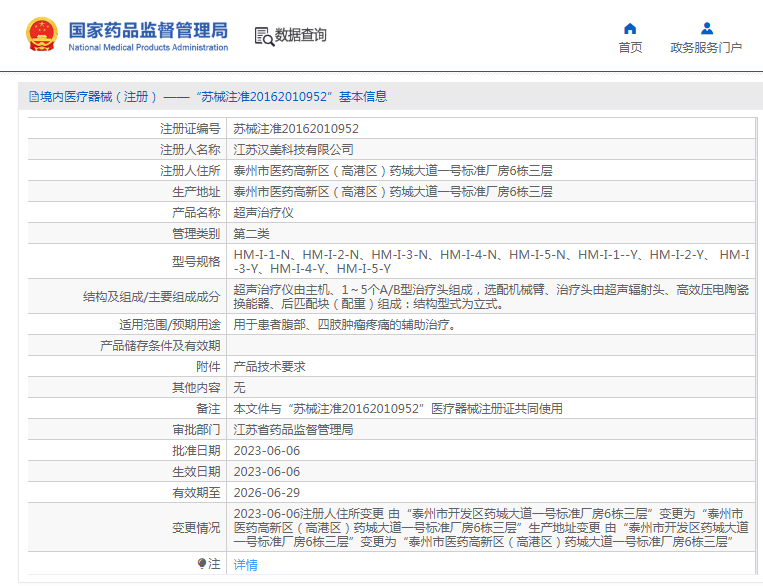
Task: Select product name 超声治疗仪
Action: (263, 212)
